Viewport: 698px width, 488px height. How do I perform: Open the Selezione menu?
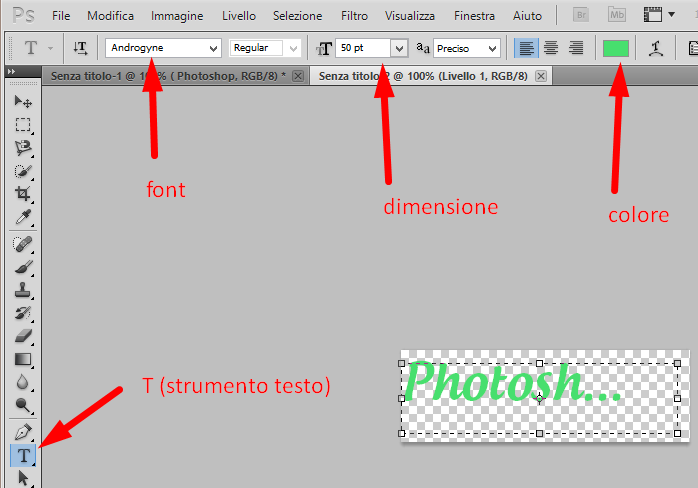(297, 16)
